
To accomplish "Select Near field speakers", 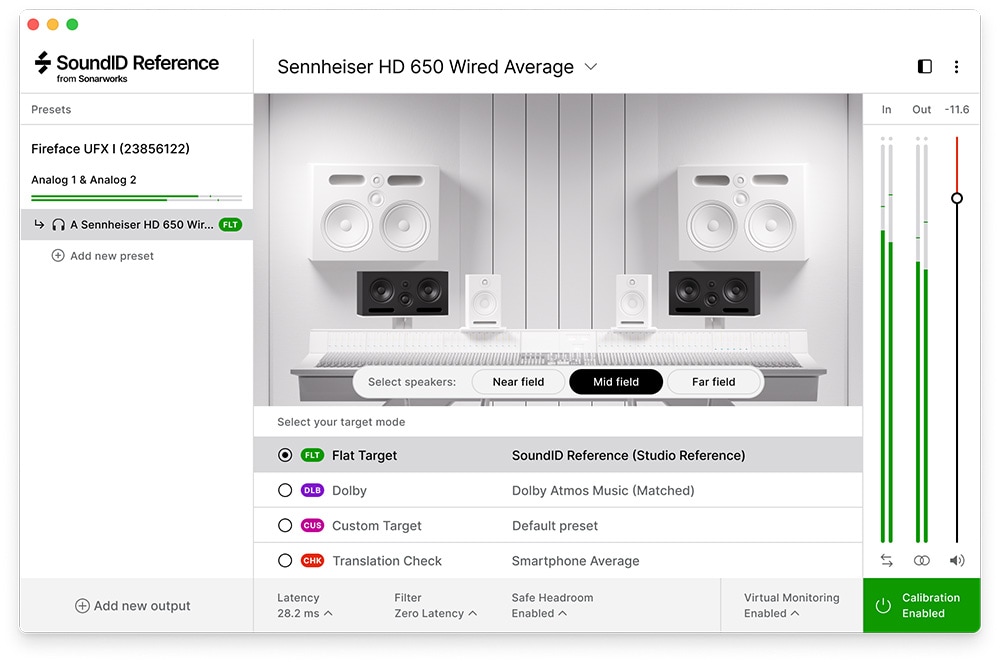I will tap(518, 382).
